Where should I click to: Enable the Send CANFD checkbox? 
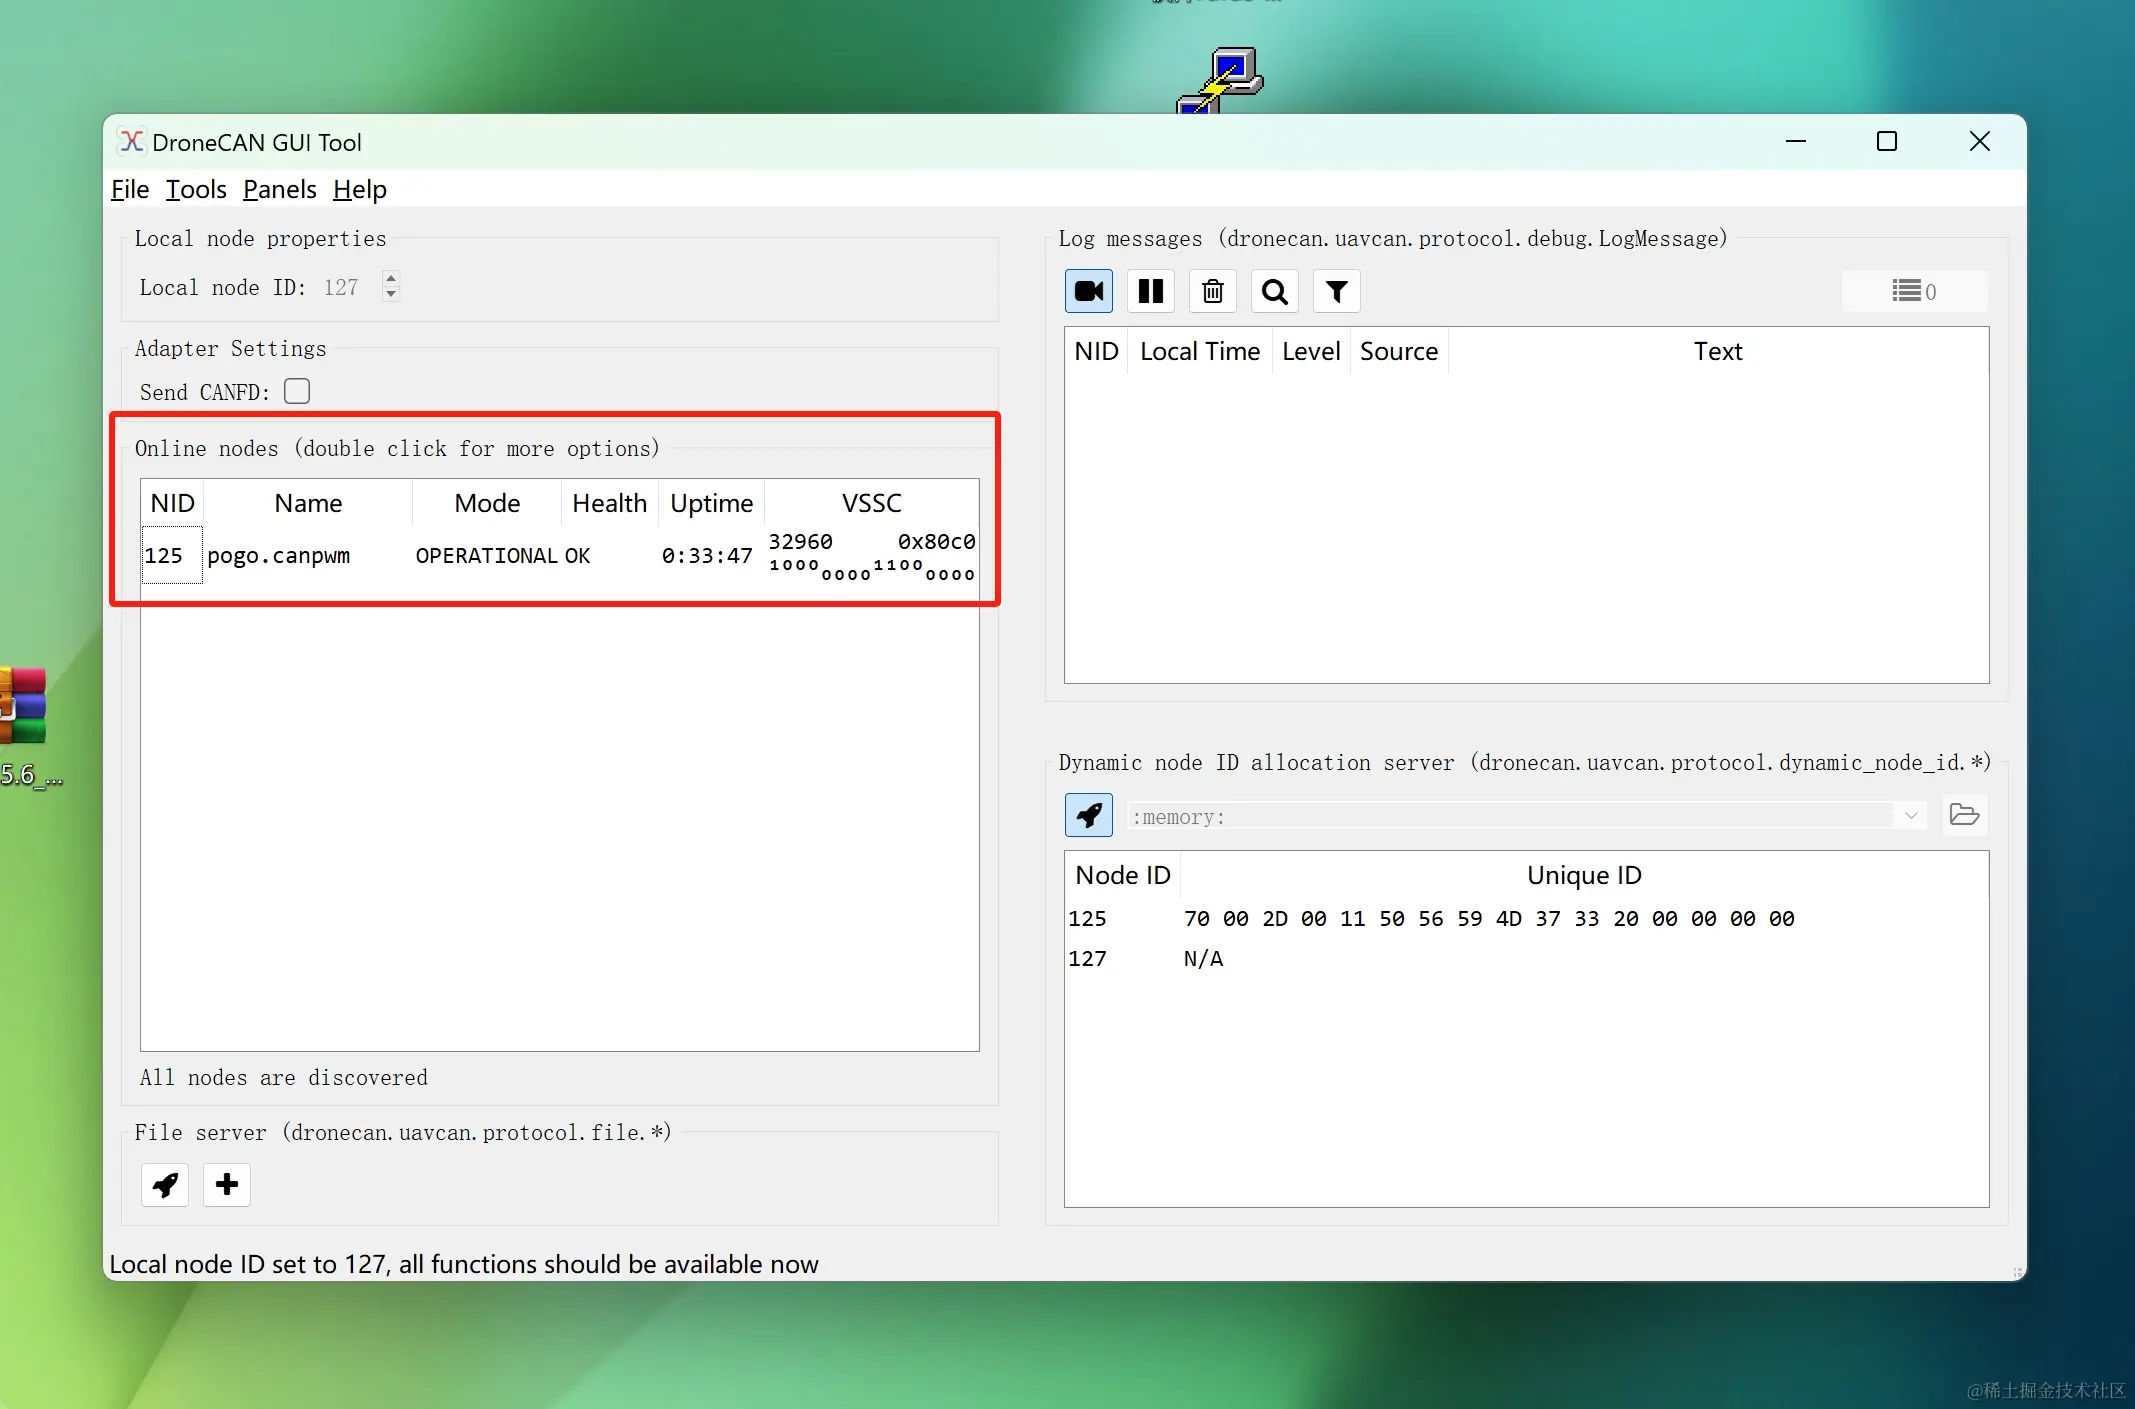(297, 391)
